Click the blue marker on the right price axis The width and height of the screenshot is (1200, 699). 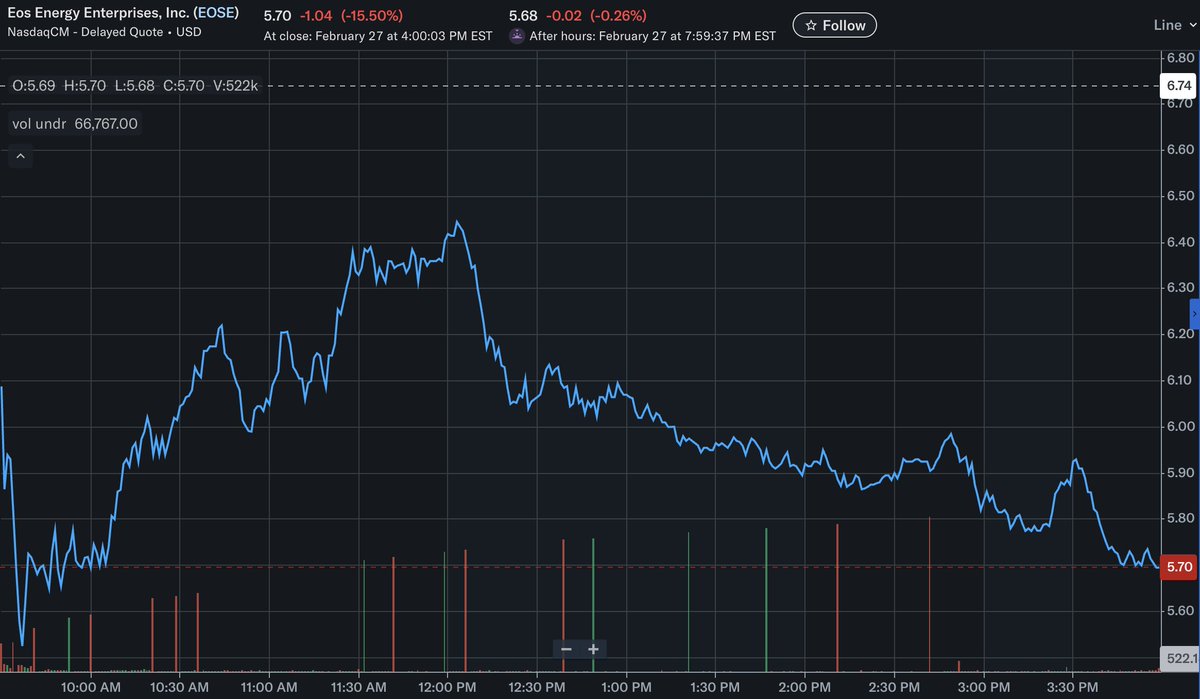(1192, 315)
